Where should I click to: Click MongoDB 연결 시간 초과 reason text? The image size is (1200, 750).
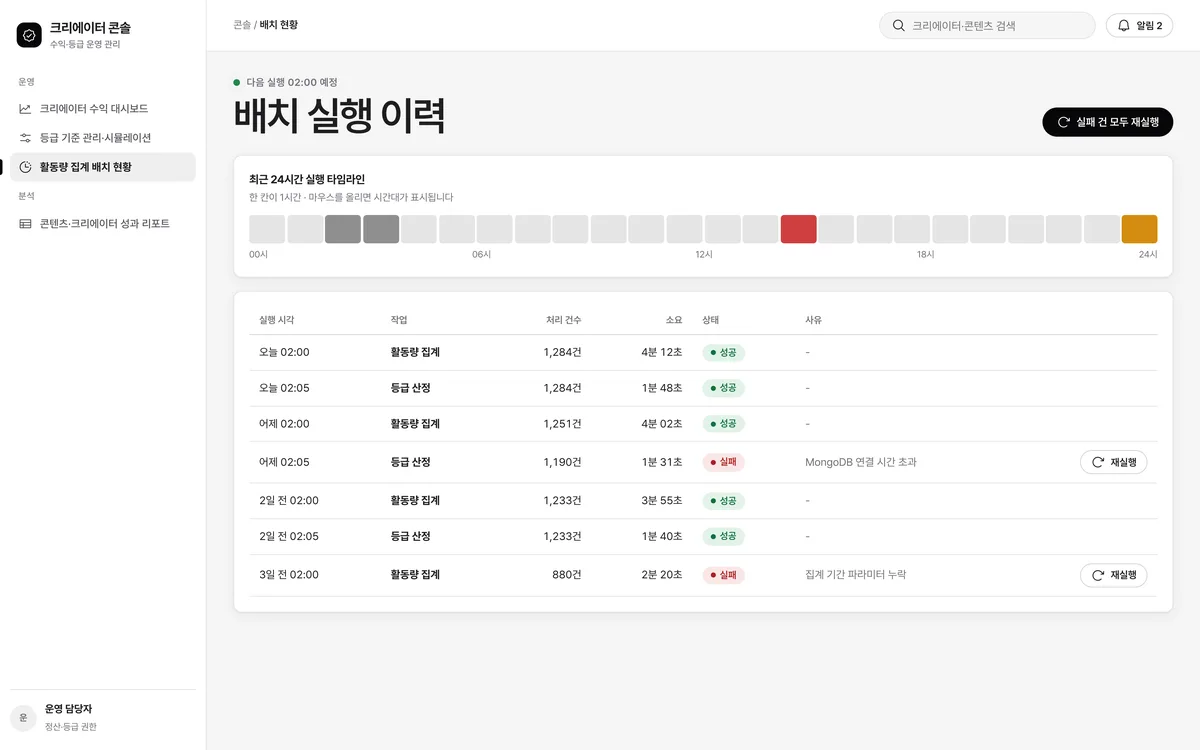coord(861,462)
